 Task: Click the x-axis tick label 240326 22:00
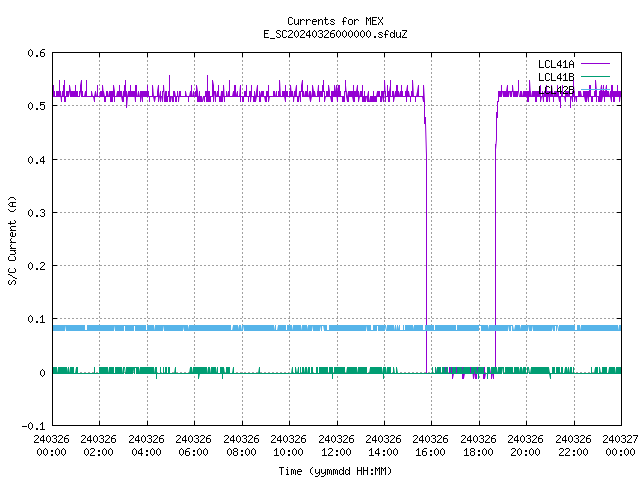point(573,446)
